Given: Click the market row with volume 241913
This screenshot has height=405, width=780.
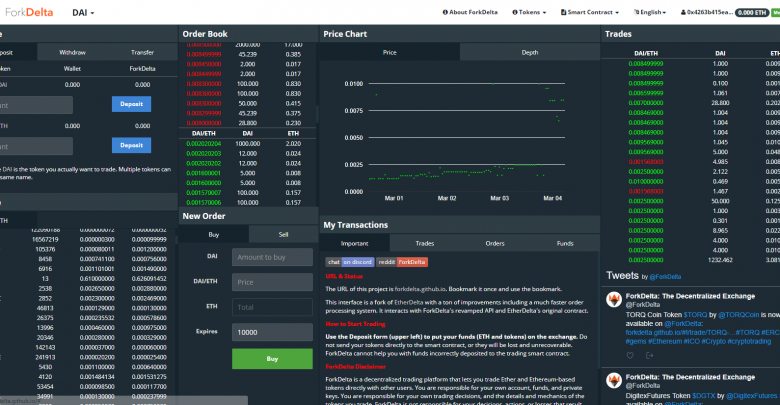Looking at the screenshot, I should tap(89, 357).
